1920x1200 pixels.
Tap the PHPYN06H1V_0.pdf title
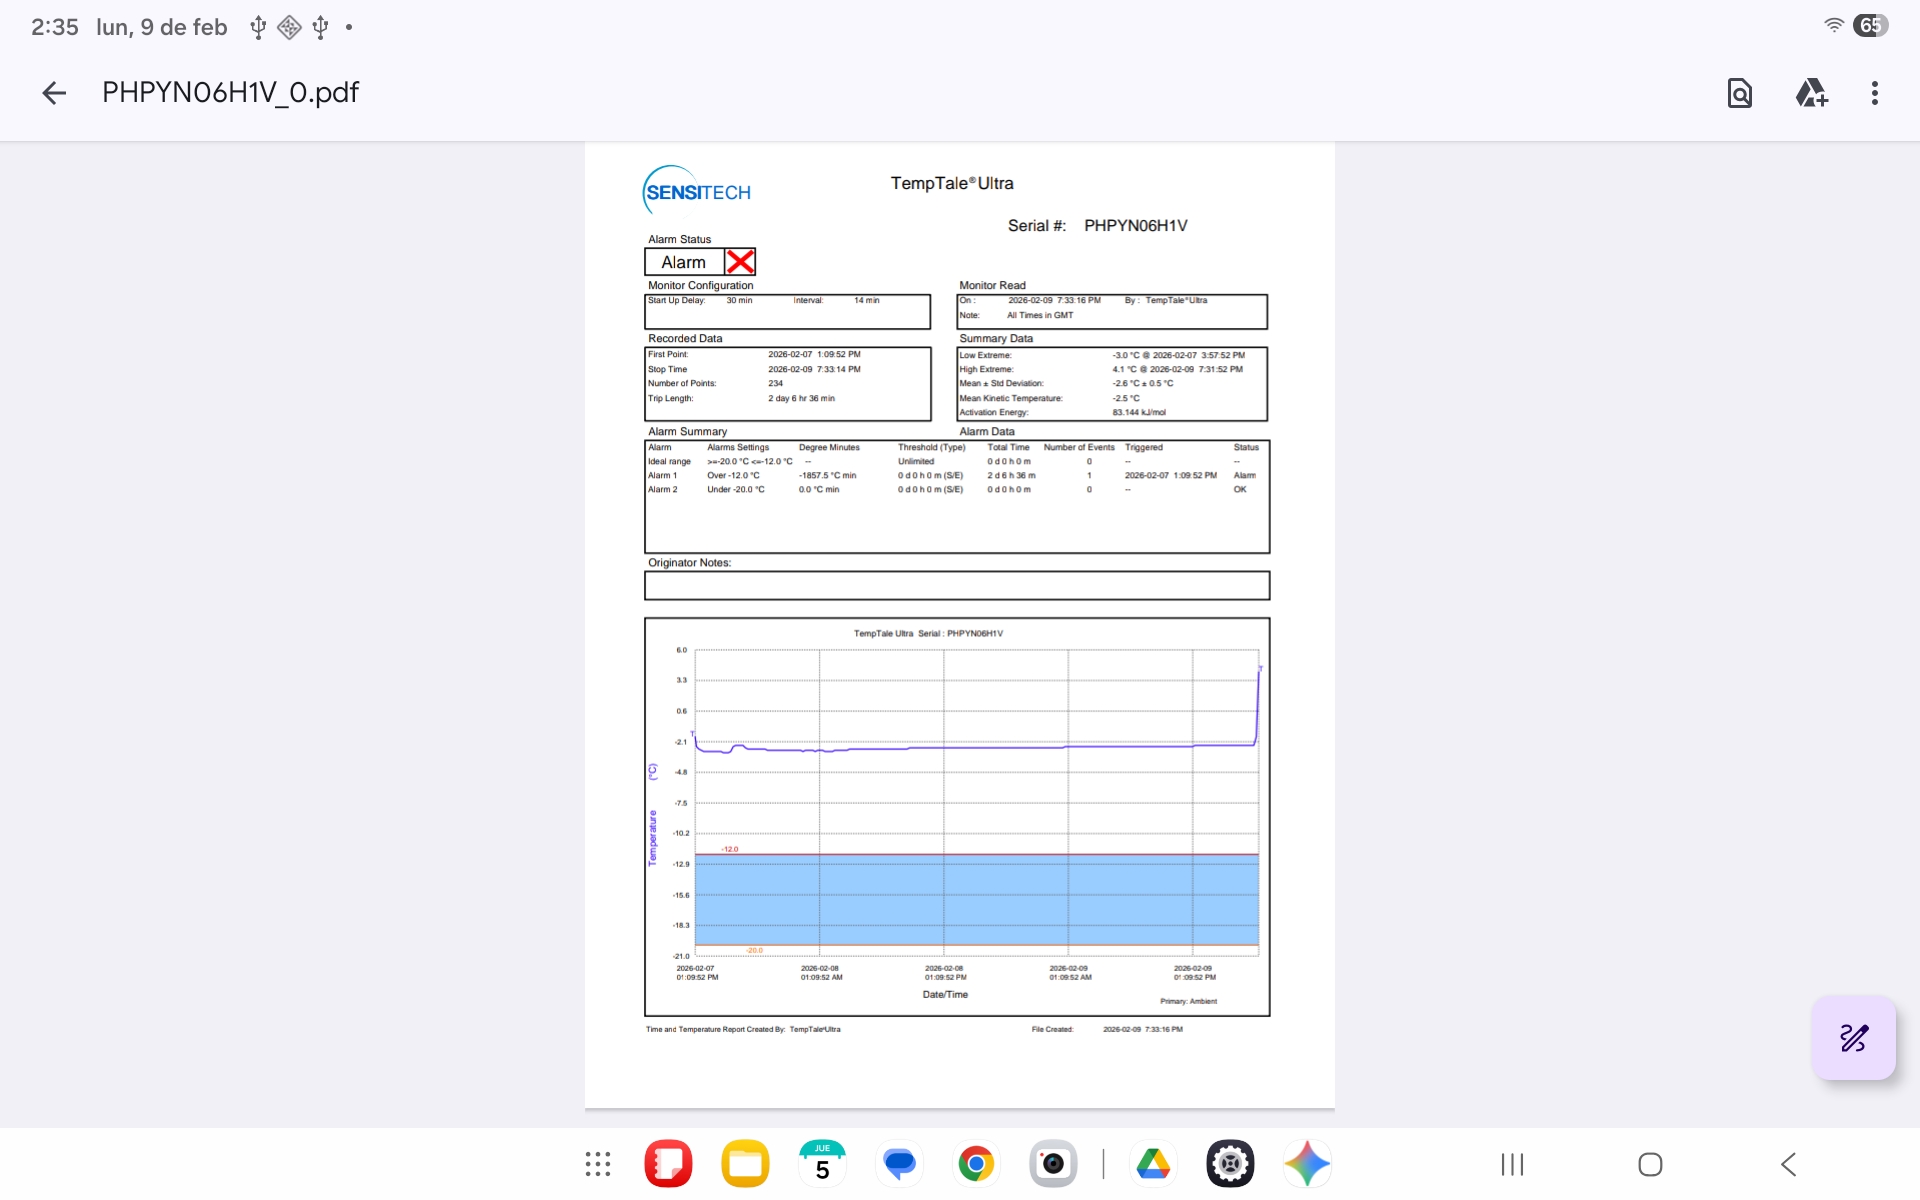coord(230,93)
